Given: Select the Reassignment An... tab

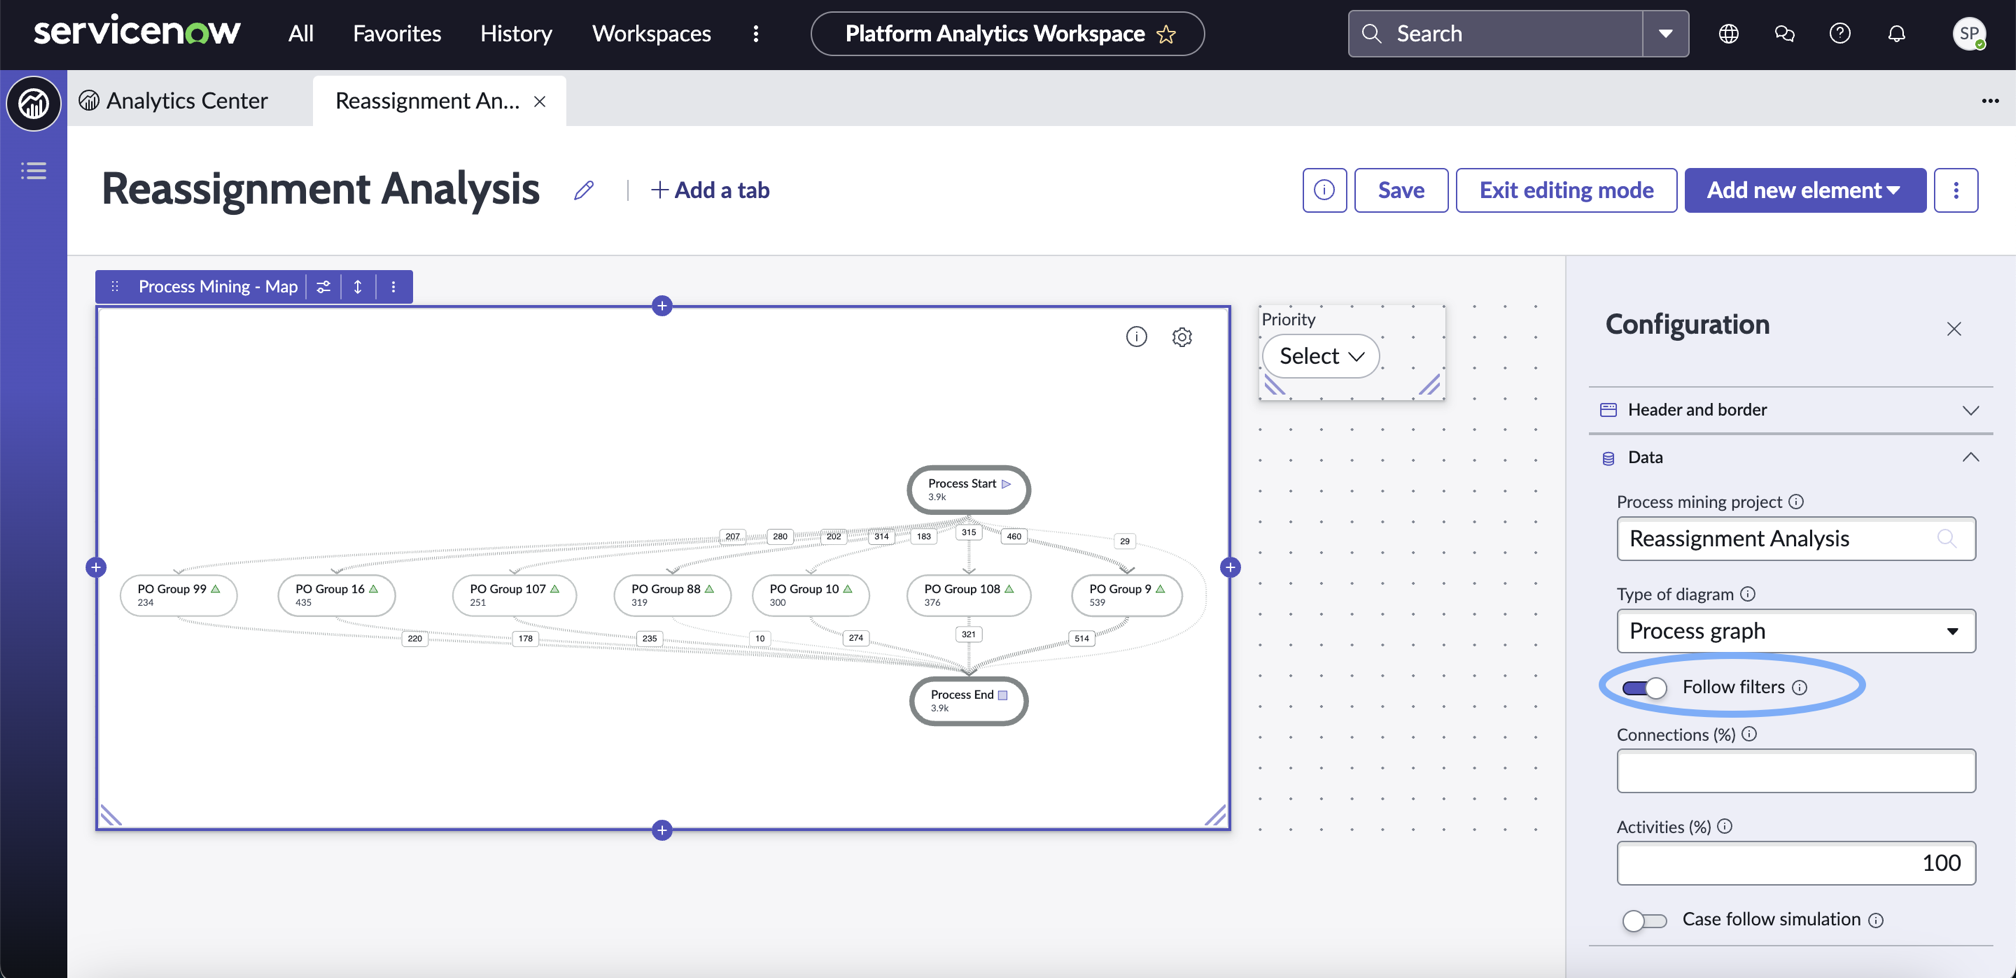Looking at the screenshot, I should point(427,100).
